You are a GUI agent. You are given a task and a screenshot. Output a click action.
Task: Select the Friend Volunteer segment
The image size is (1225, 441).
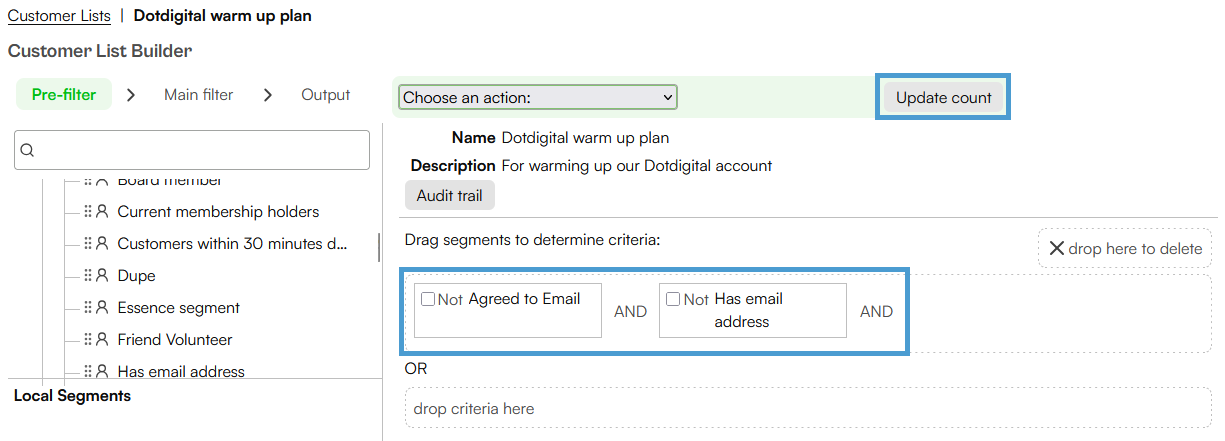pos(174,340)
